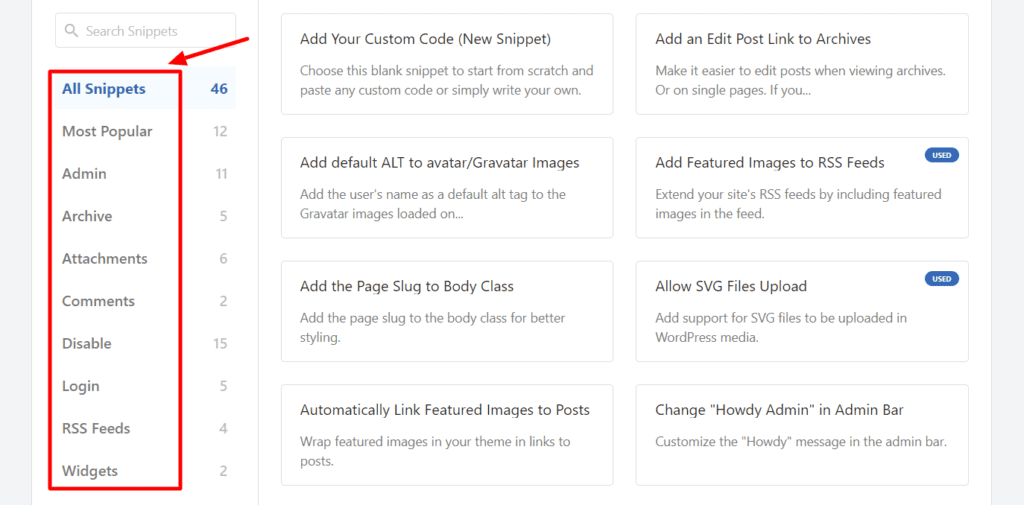Open the Widgets category
The image size is (1024, 505).
point(90,471)
